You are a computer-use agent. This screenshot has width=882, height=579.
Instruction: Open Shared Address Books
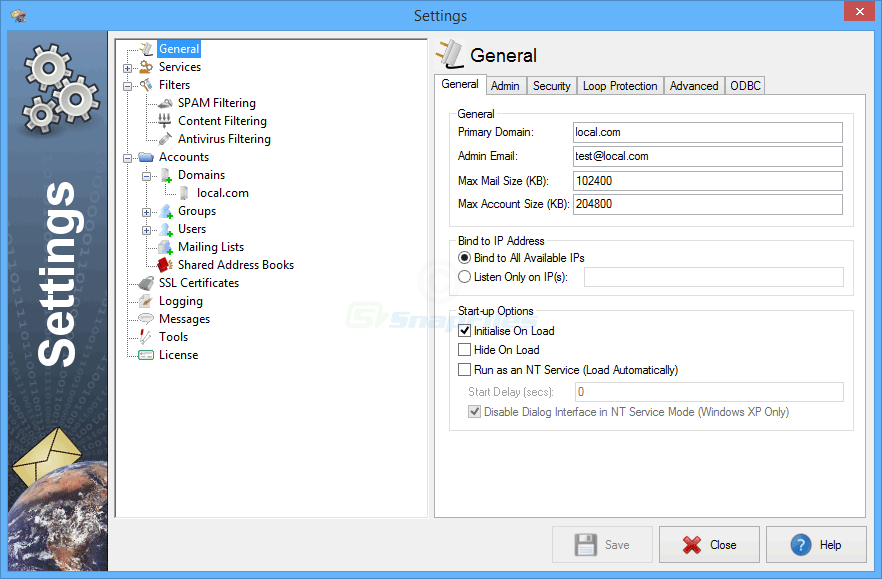pyautogui.click(x=162, y=264)
